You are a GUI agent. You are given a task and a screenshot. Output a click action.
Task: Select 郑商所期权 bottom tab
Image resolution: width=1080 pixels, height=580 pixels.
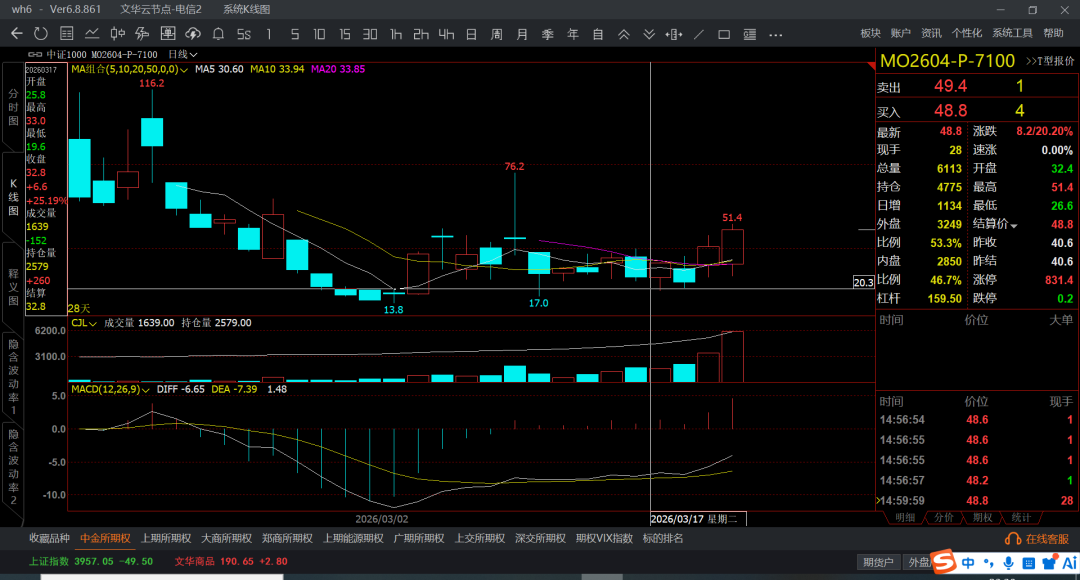click(287, 539)
